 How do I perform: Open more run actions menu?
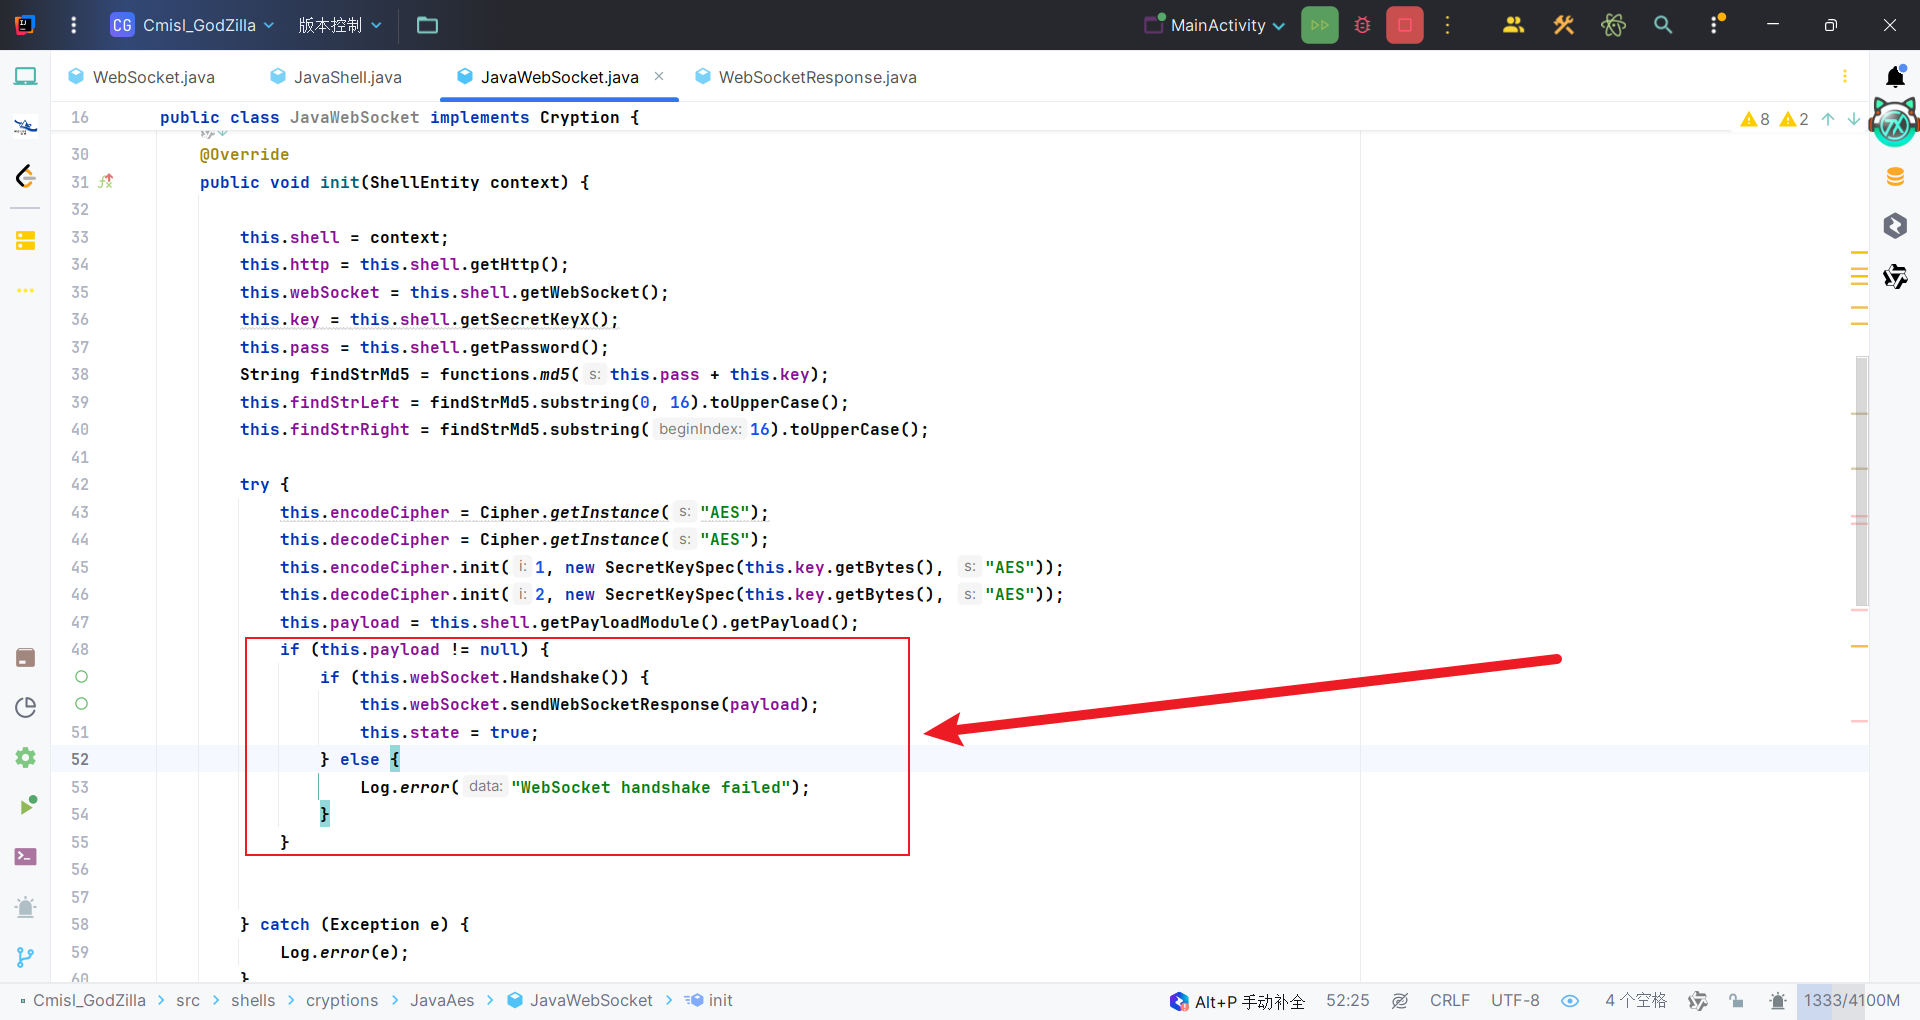pos(1447,25)
